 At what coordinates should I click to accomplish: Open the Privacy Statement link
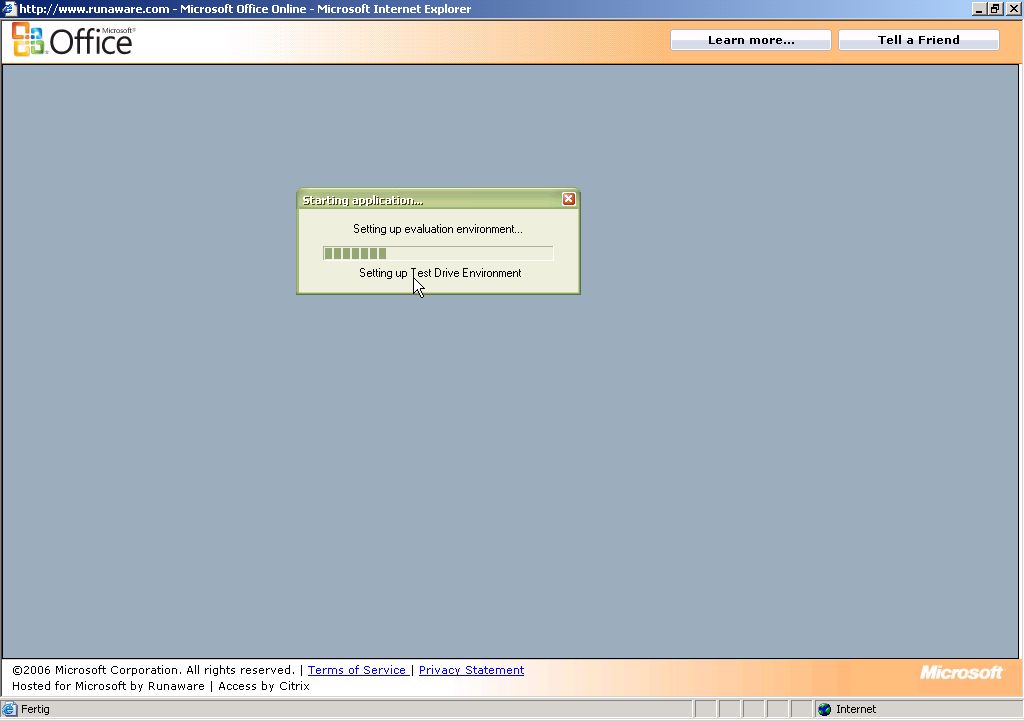coord(471,670)
